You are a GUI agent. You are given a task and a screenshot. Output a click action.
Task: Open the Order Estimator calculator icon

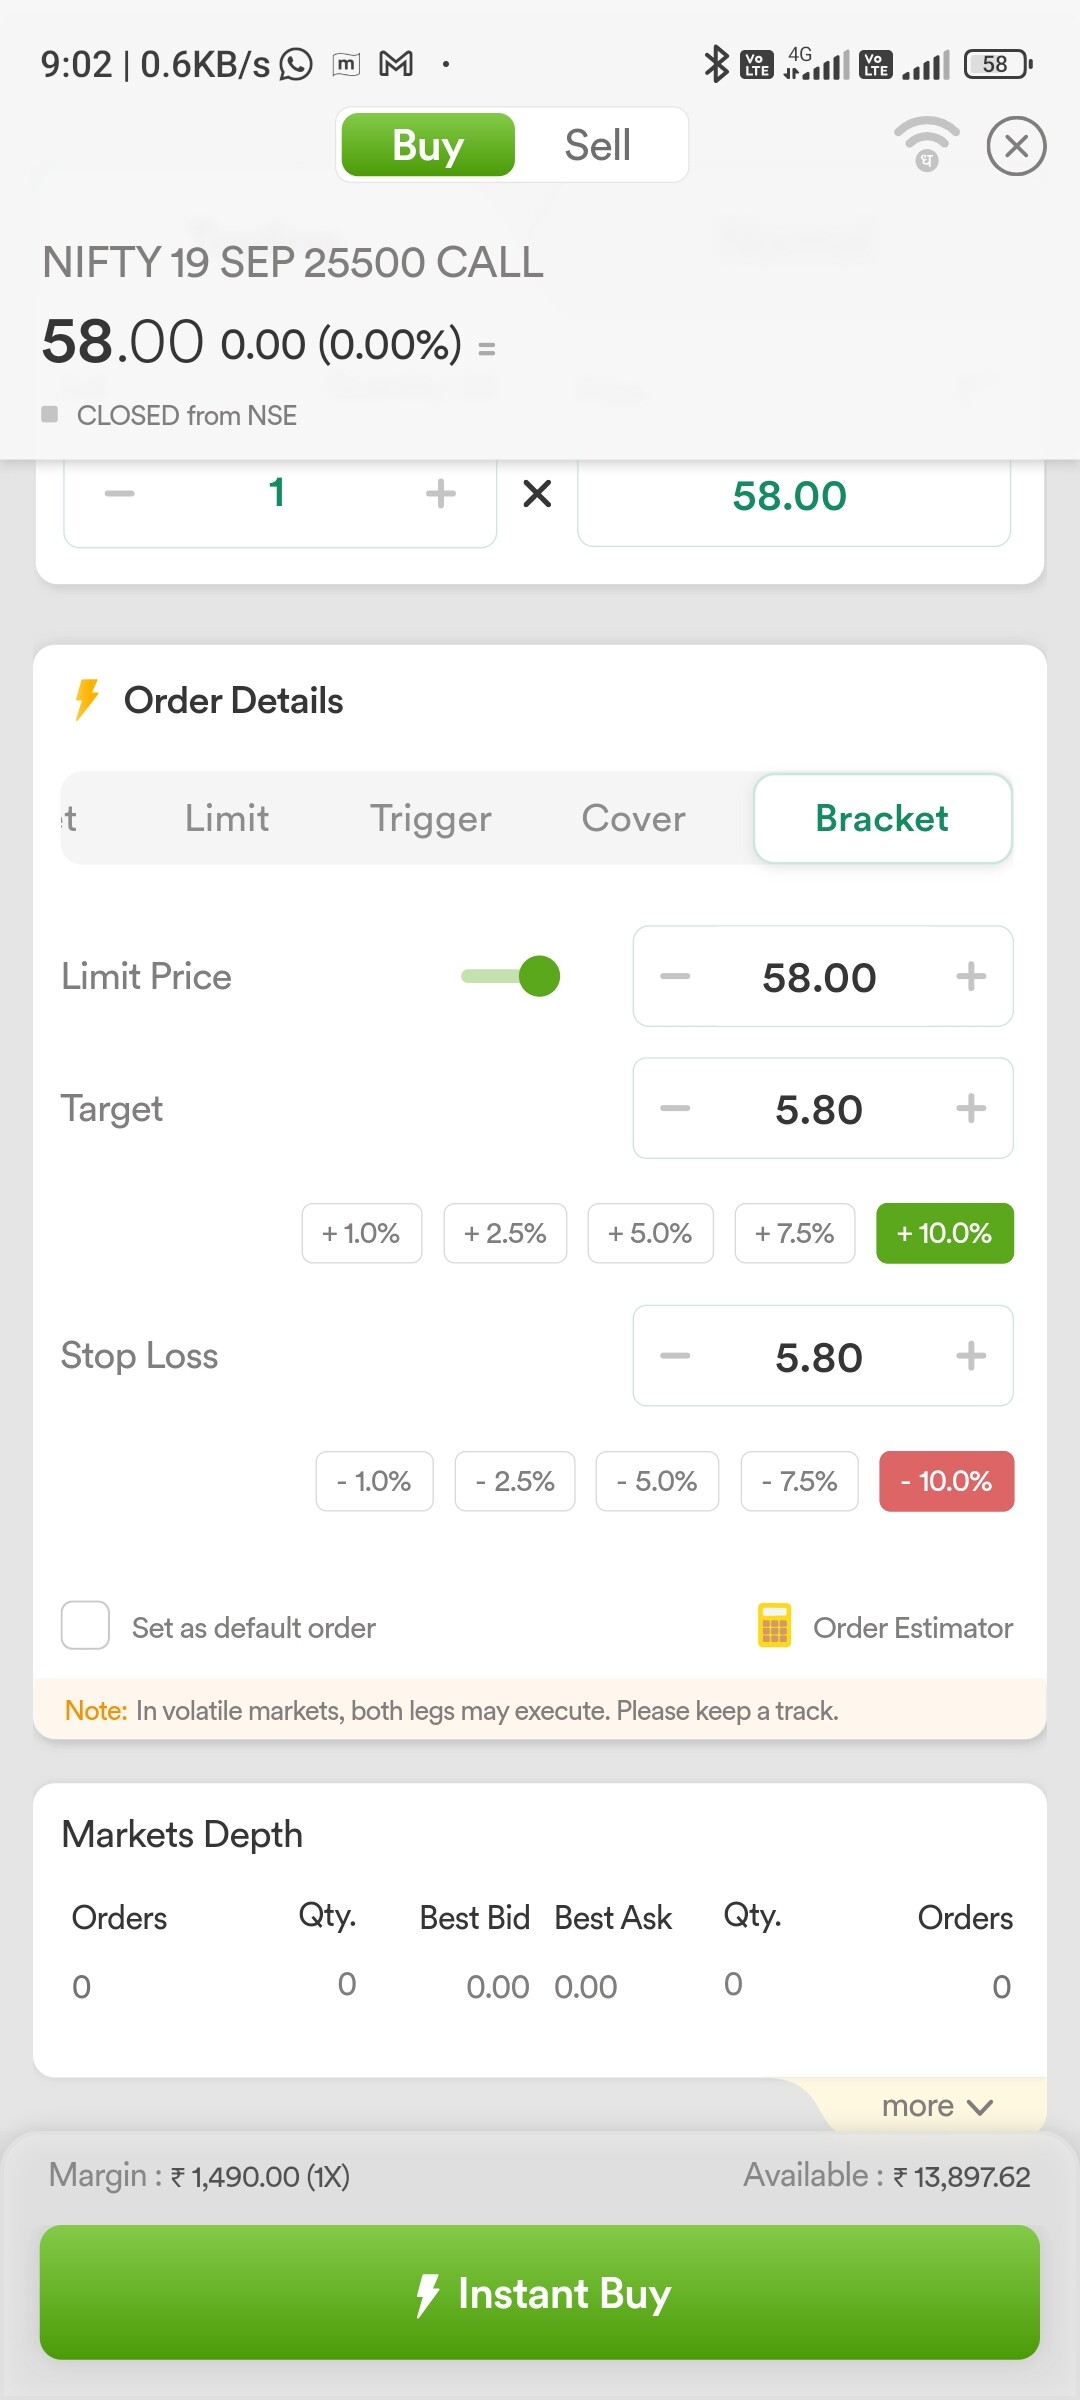[774, 1626]
